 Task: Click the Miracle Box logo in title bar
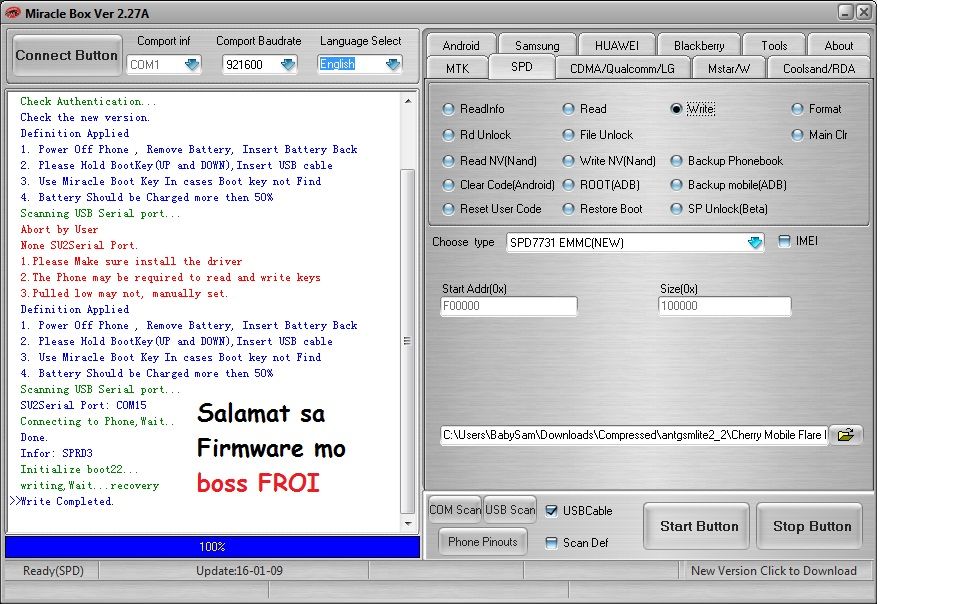coord(13,11)
